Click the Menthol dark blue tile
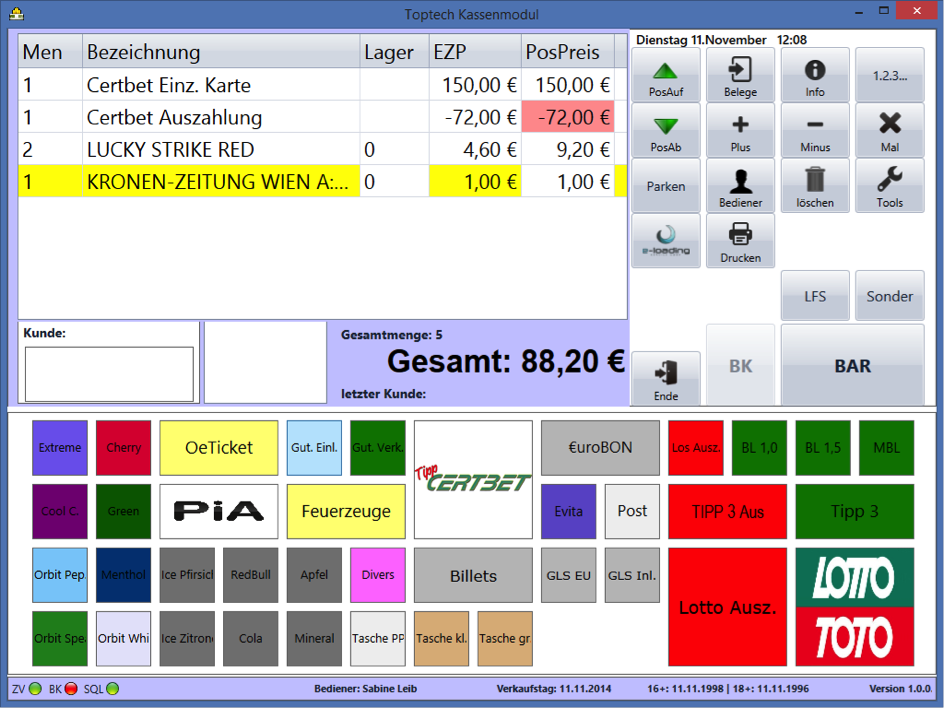This screenshot has width=944, height=708. (x=123, y=575)
